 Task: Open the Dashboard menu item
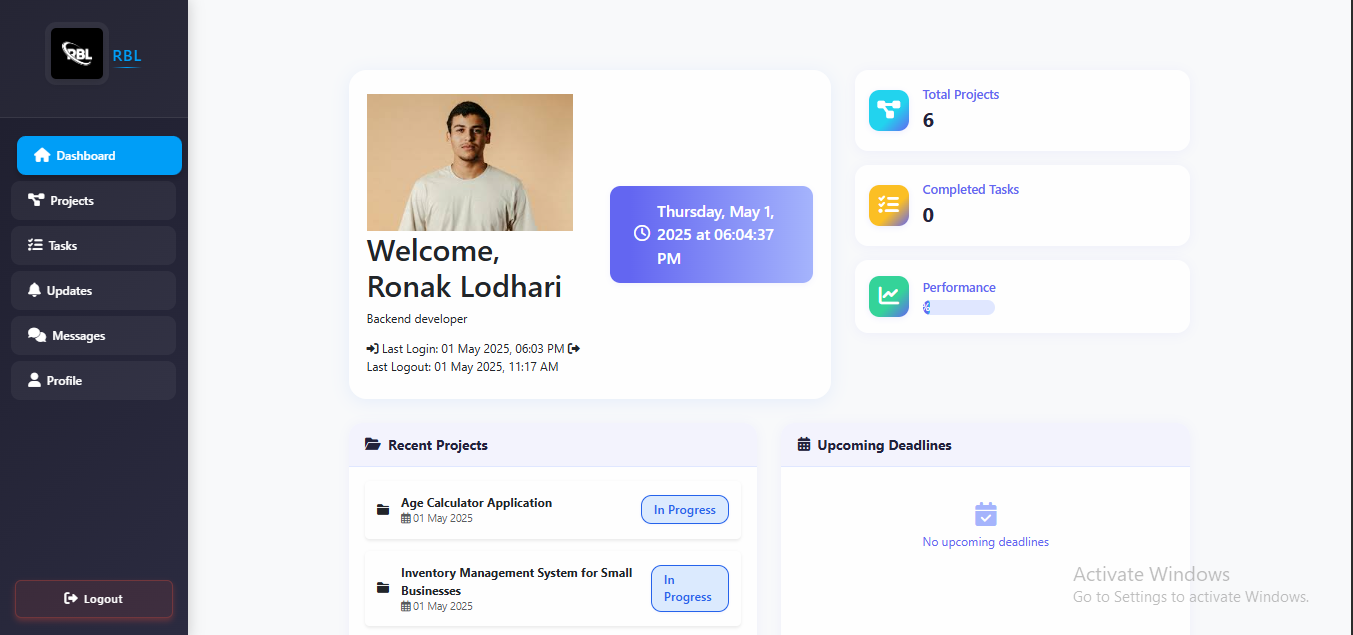pyautogui.click(x=99, y=156)
